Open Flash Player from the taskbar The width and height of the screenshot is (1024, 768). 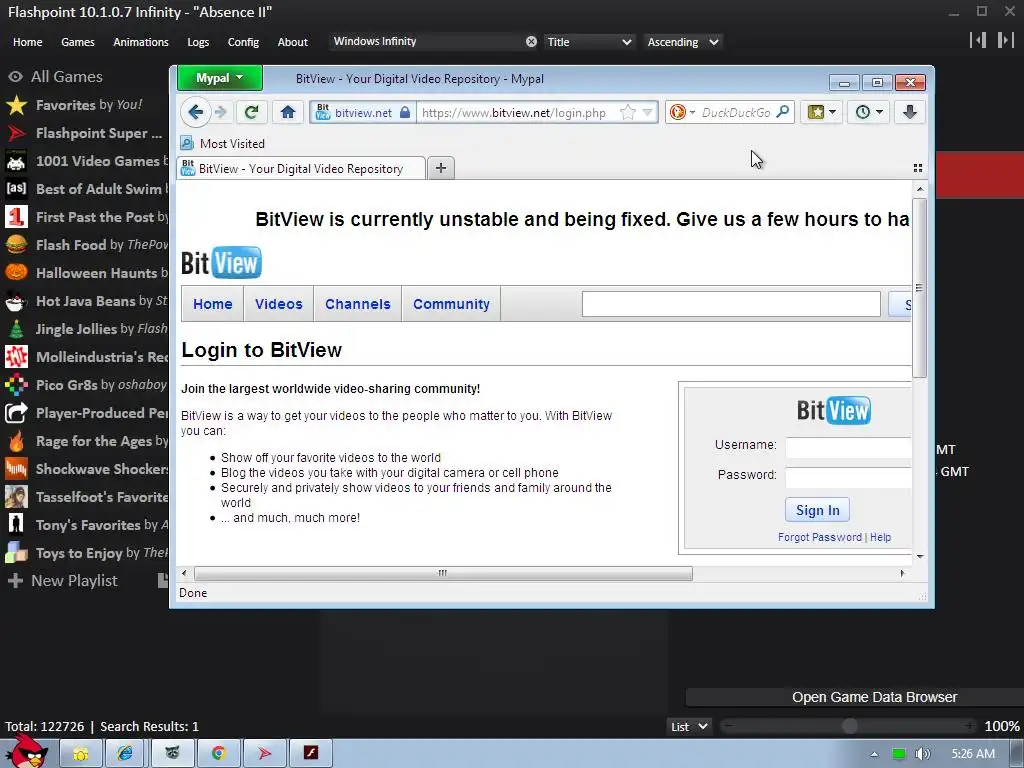[311, 753]
